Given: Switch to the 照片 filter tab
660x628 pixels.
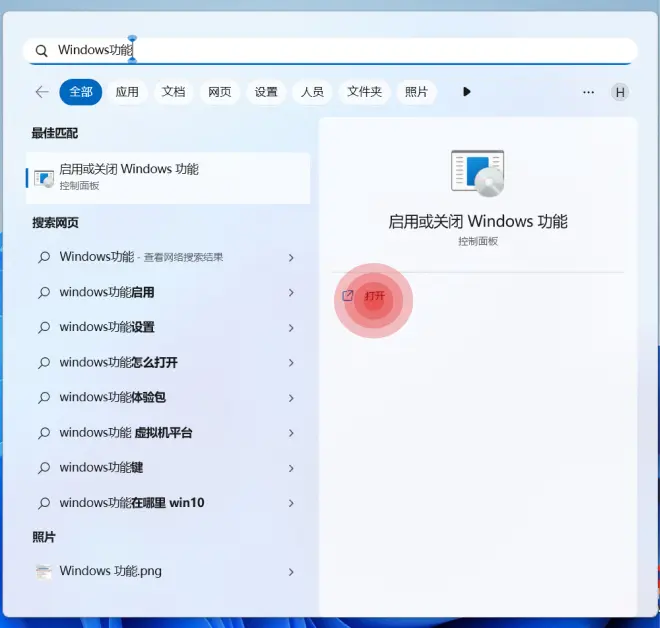Looking at the screenshot, I should point(416,92).
